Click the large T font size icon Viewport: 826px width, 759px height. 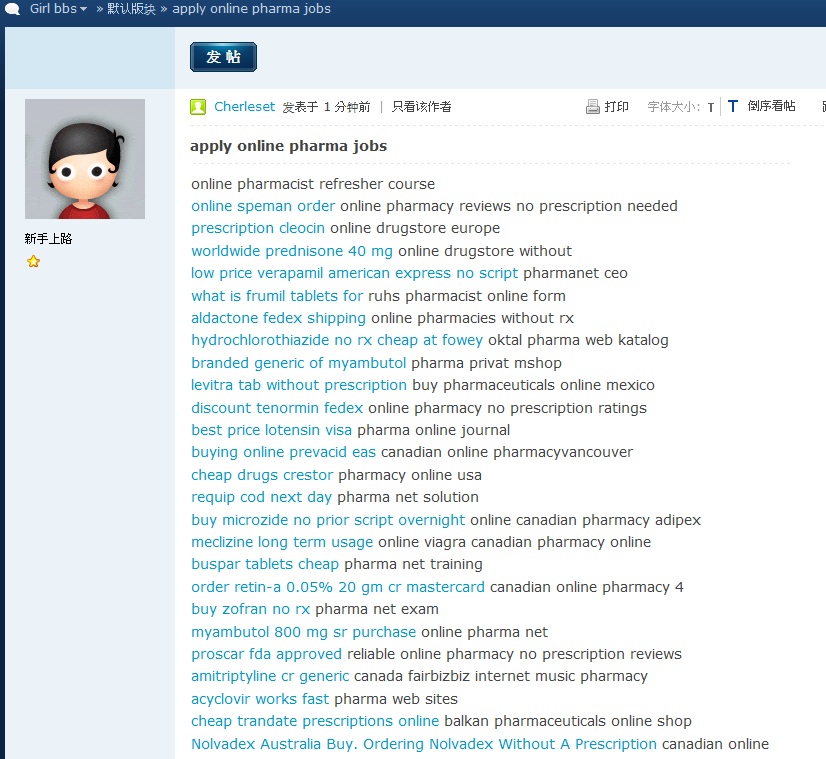point(732,106)
